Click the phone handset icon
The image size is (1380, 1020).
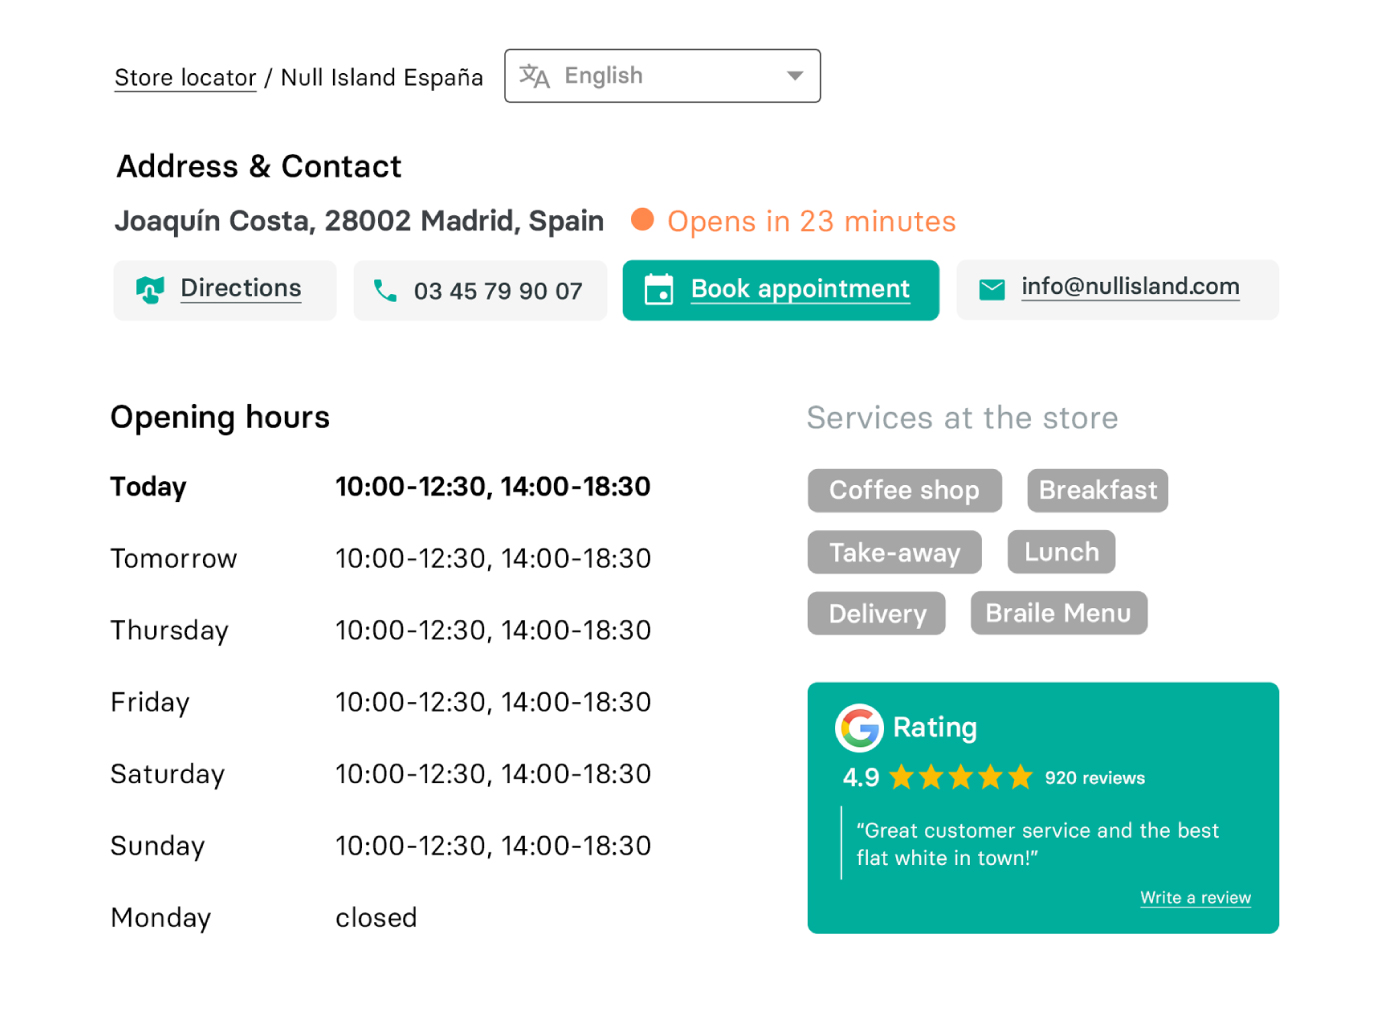tap(385, 291)
